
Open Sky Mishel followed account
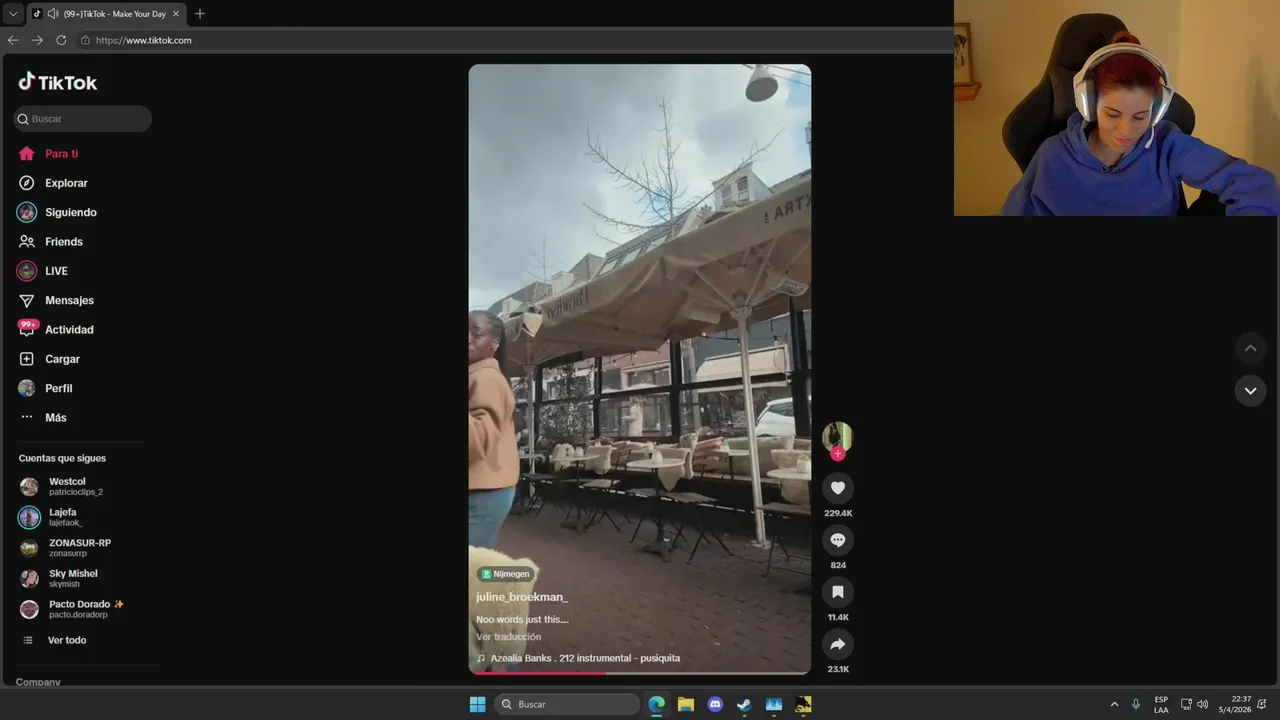pyautogui.click(x=59, y=578)
